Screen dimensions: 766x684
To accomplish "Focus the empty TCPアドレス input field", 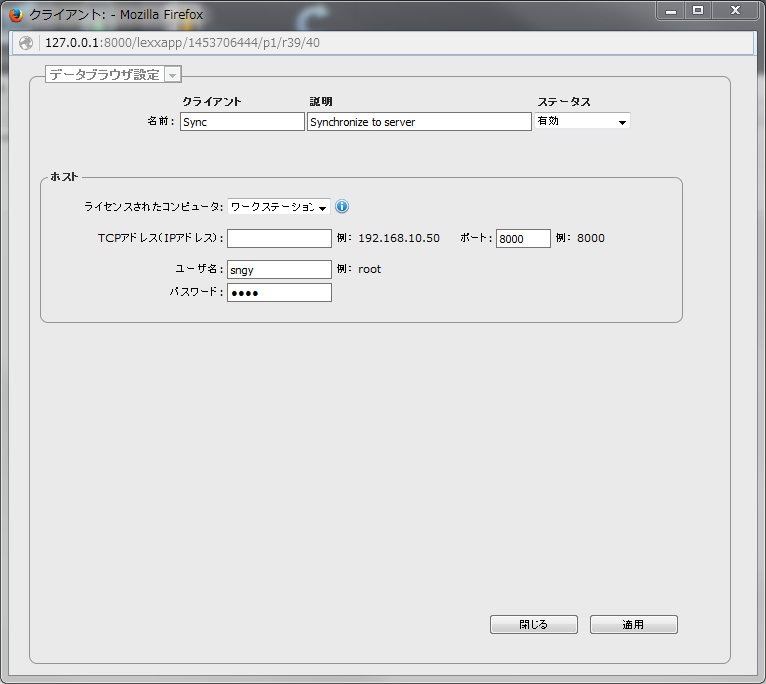I will pyautogui.click(x=279, y=238).
